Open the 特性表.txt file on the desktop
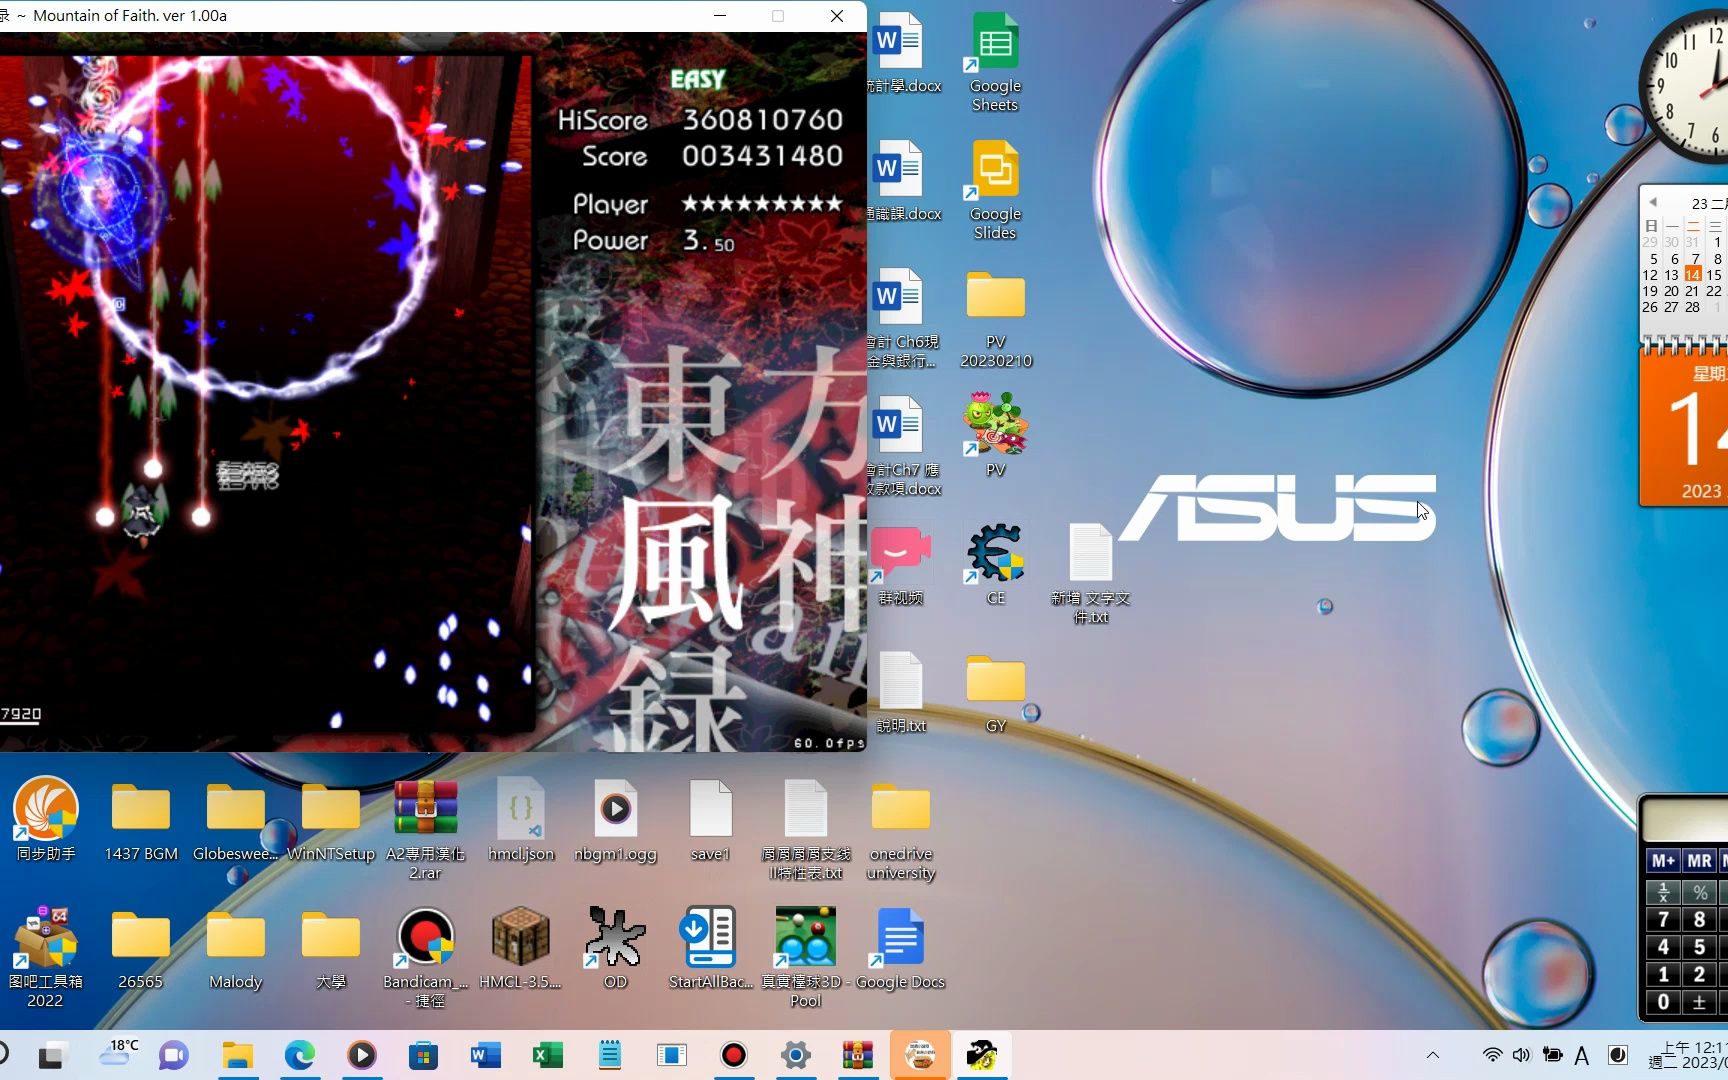This screenshot has width=1728, height=1080. [x=805, y=829]
